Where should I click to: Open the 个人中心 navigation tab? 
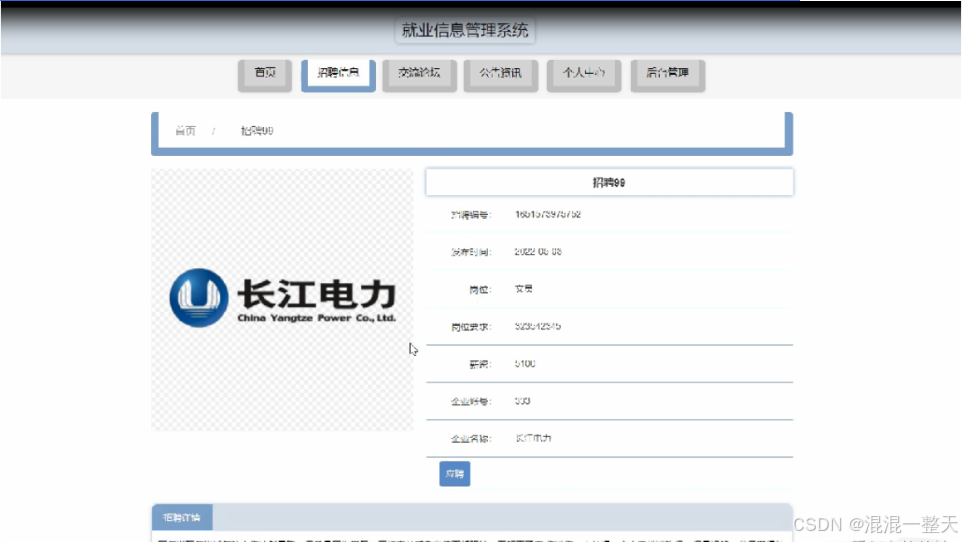click(583, 75)
